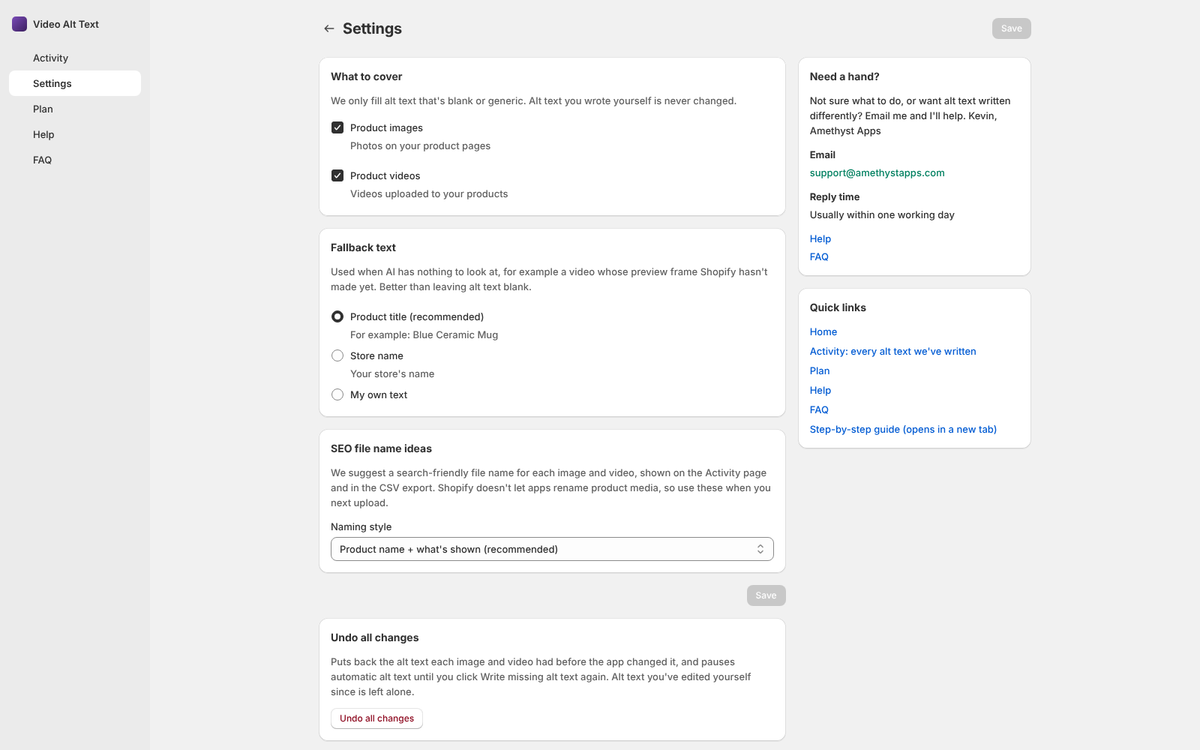Click the Video Alt Text app title

click(66, 24)
